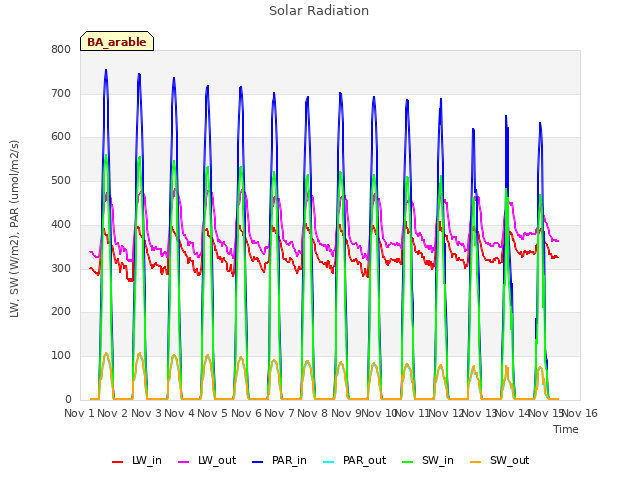Click the BA_arable site label
640x480 pixels.
pyautogui.click(x=117, y=42)
